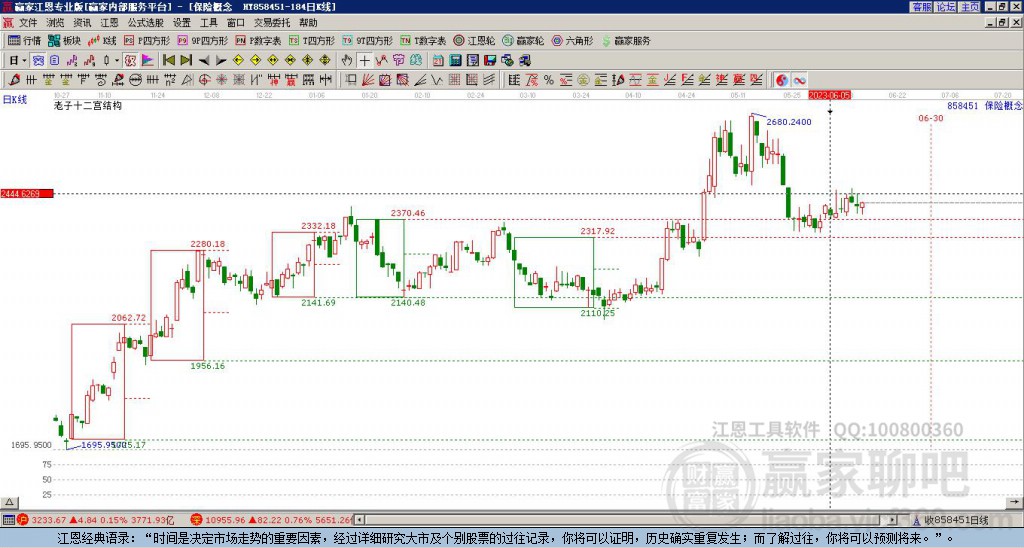Open the 交易委托 menu
This screenshot has width=1024, height=548.
coord(272,23)
